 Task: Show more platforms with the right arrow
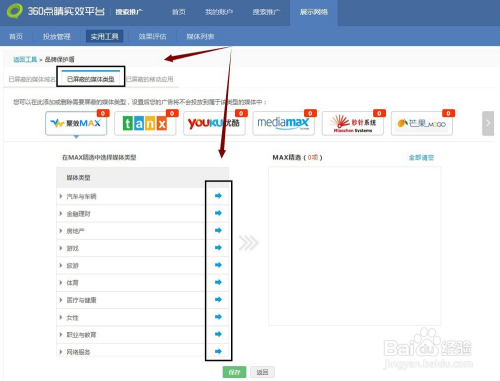pyautogui.click(x=488, y=123)
